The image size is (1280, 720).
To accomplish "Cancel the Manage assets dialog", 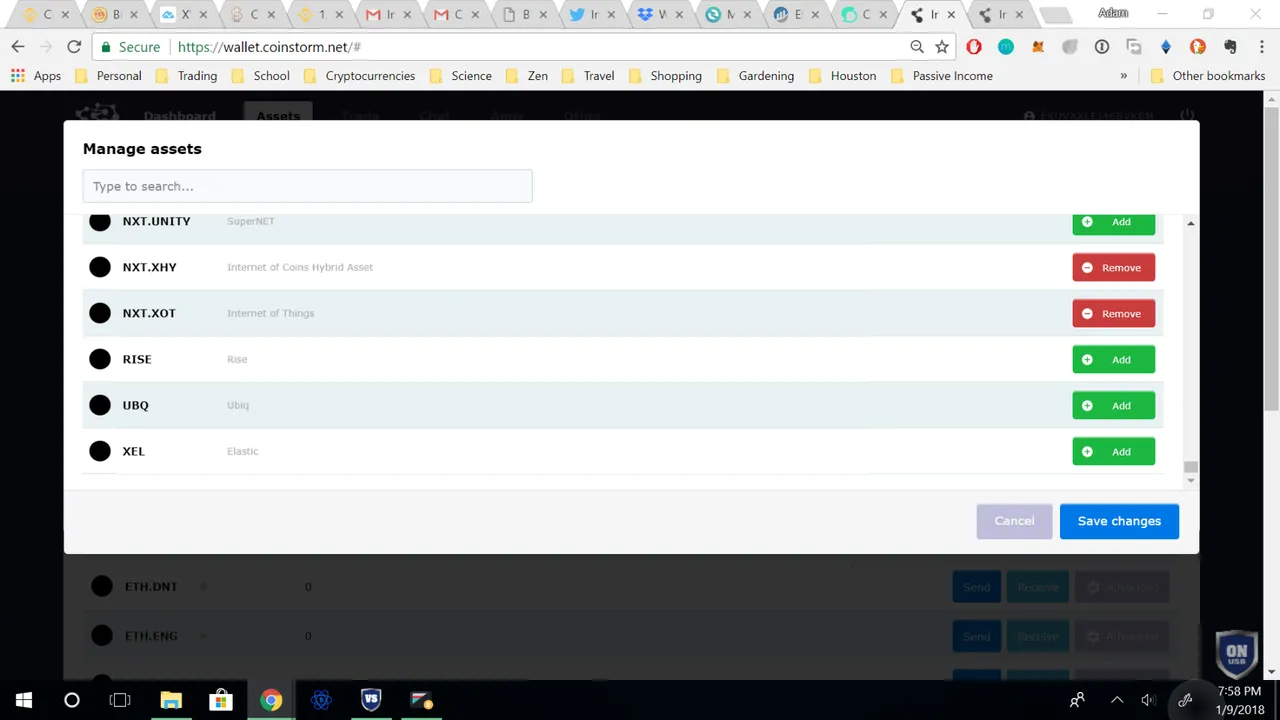I will pyautogui.click(x=1014, y=521).
